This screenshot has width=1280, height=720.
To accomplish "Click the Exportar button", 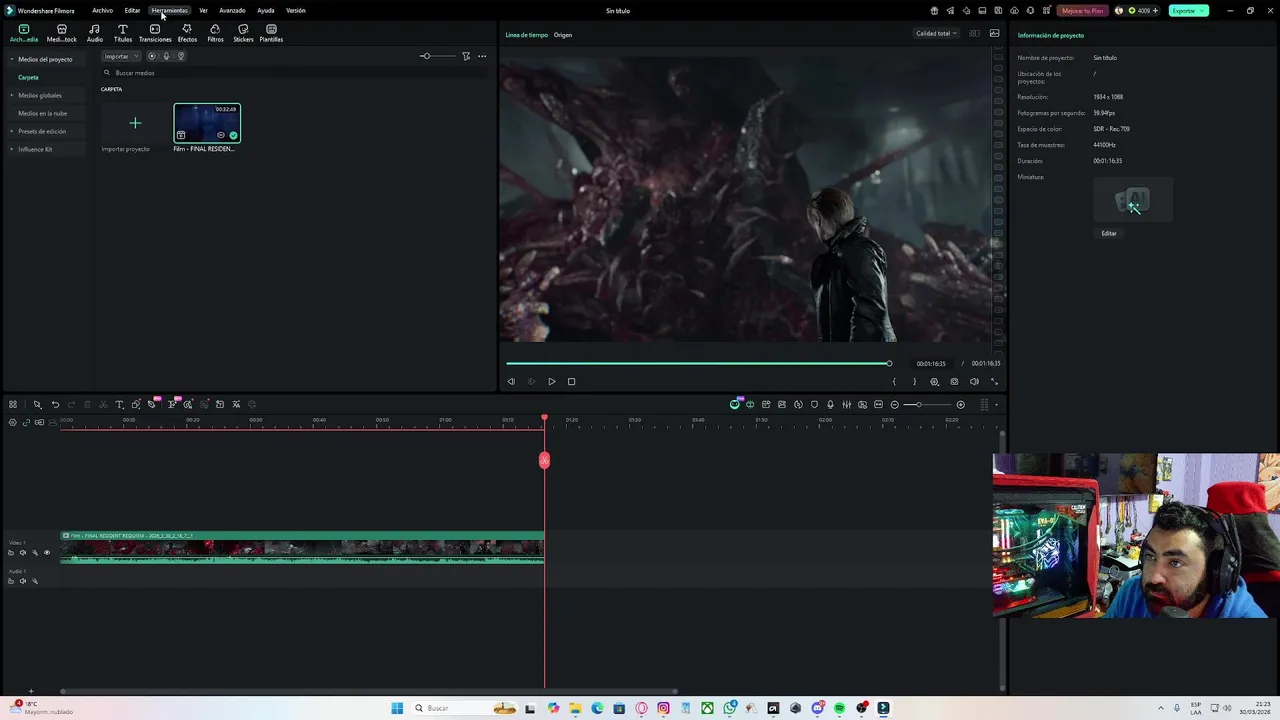I will tap(1188, 10).
